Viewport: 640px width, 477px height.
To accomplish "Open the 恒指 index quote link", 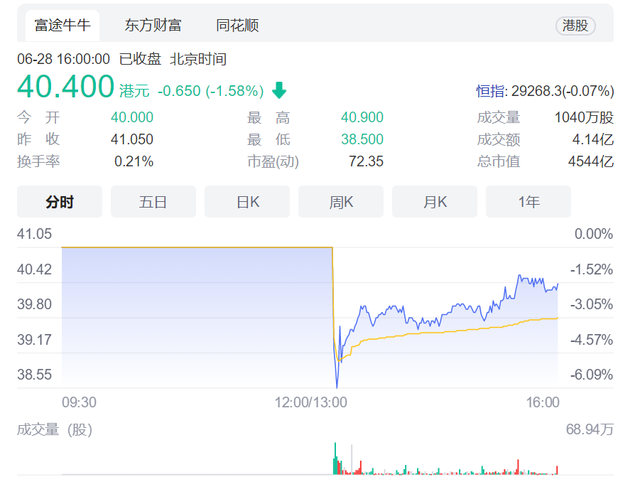I will [x=496, y=91].
